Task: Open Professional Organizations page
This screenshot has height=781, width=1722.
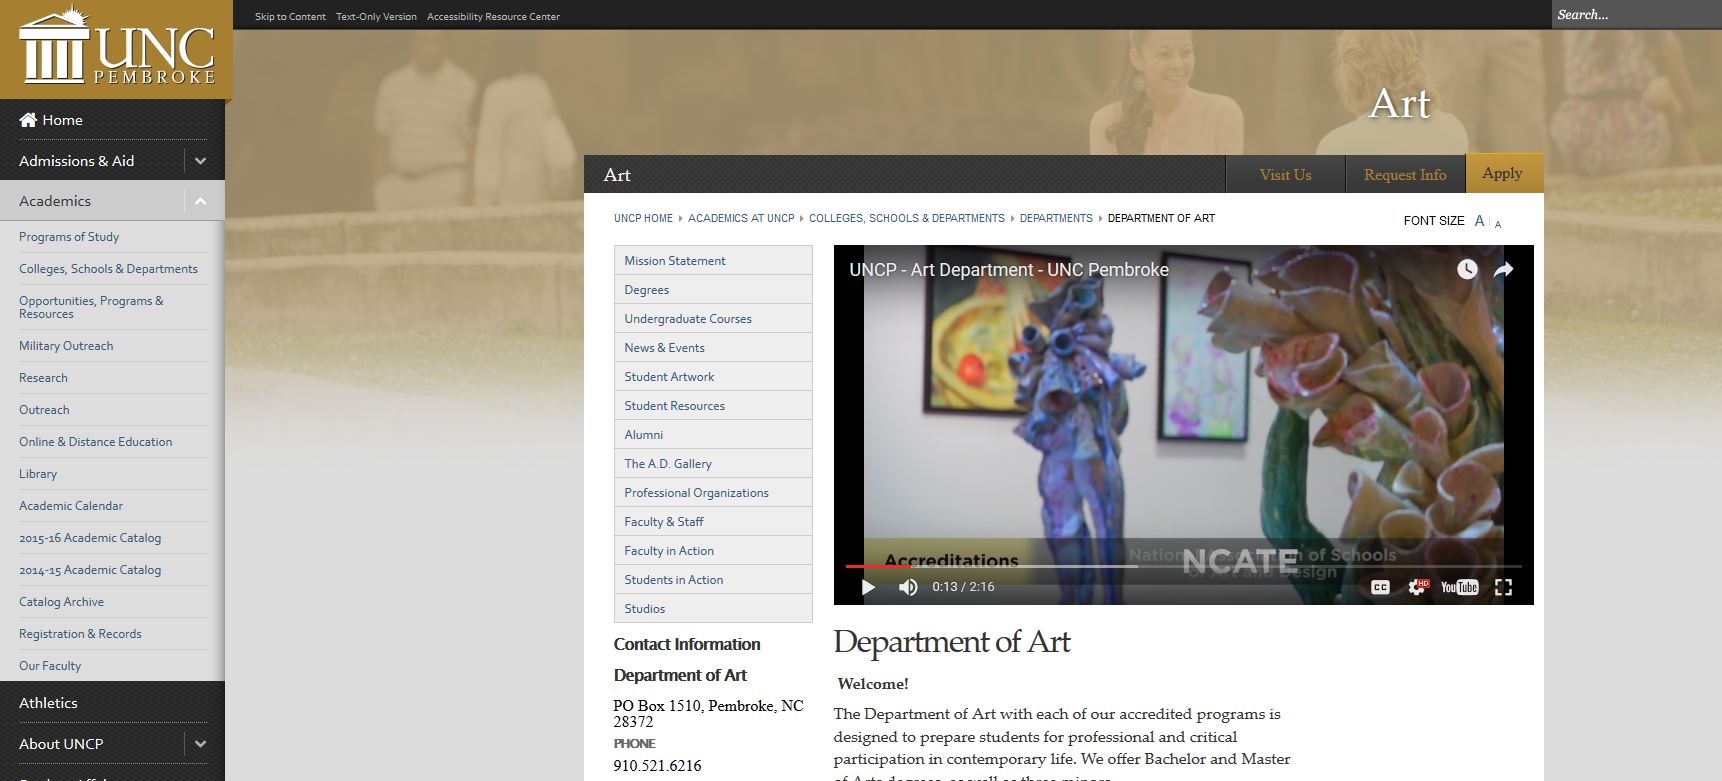Action: pos(713,492)
